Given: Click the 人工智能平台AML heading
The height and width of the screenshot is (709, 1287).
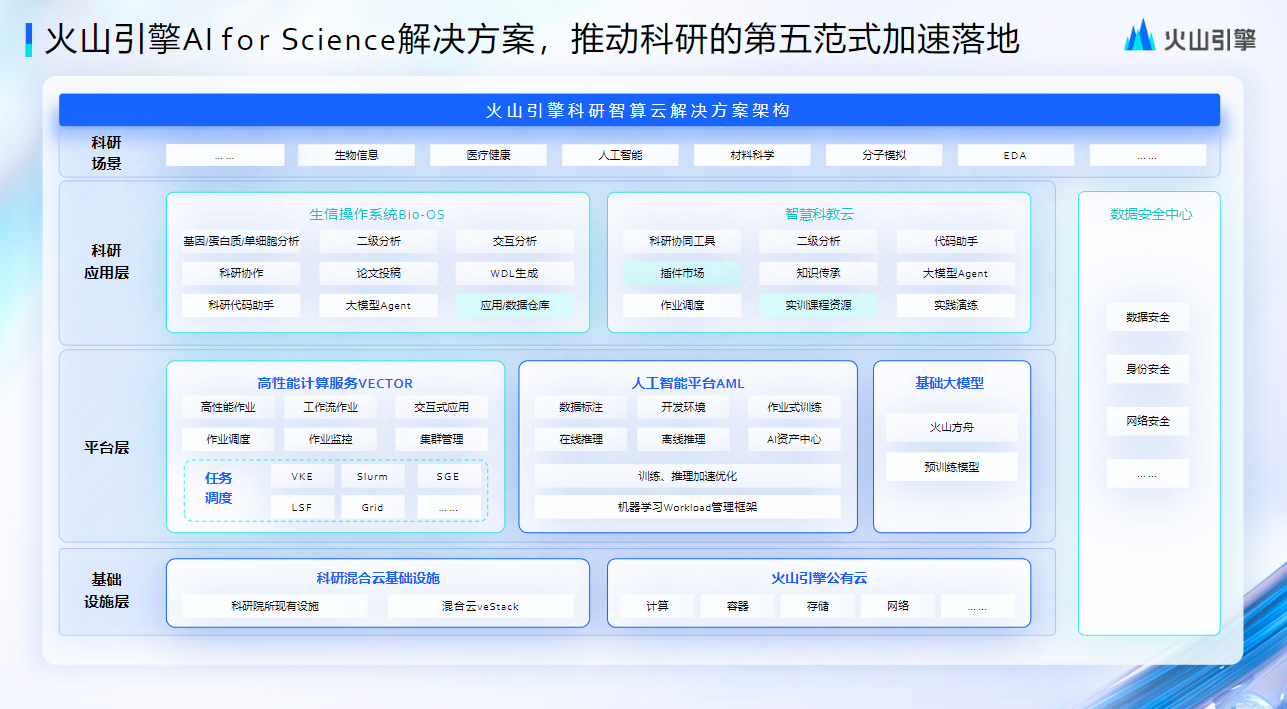Looking at the screenshot, I should pyautogui.click(x=688, y=383).
